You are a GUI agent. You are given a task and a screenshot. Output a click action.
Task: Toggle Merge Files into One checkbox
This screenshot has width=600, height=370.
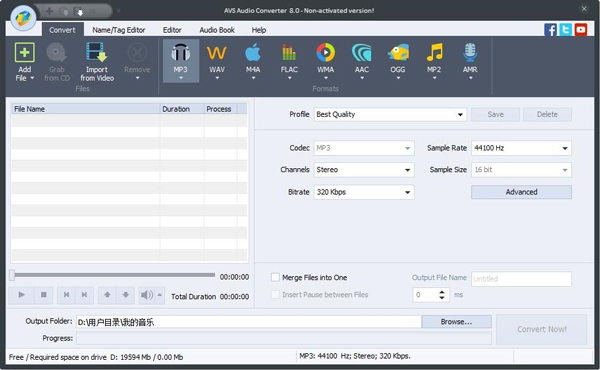click(x=275, y=277)
